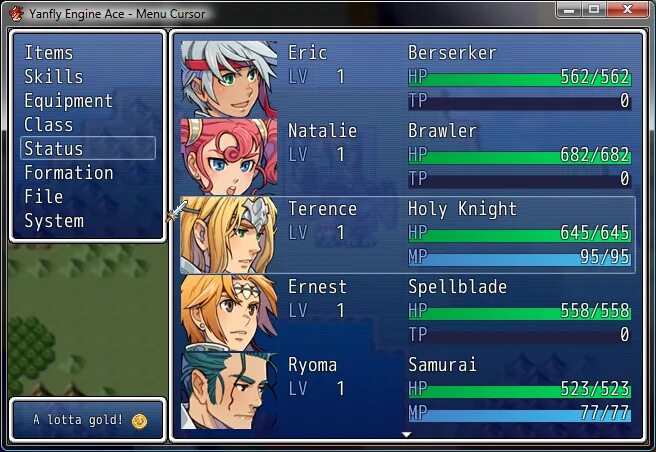This screenshot has height=452, width=656.
Task: Select Eric's face portrait
Action: point(229,79)
